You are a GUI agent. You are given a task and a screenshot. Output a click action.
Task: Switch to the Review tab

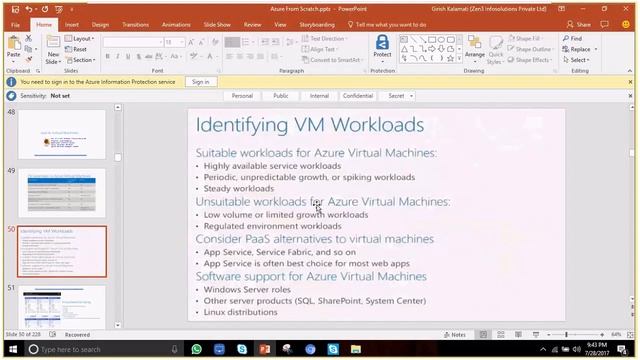253,25
